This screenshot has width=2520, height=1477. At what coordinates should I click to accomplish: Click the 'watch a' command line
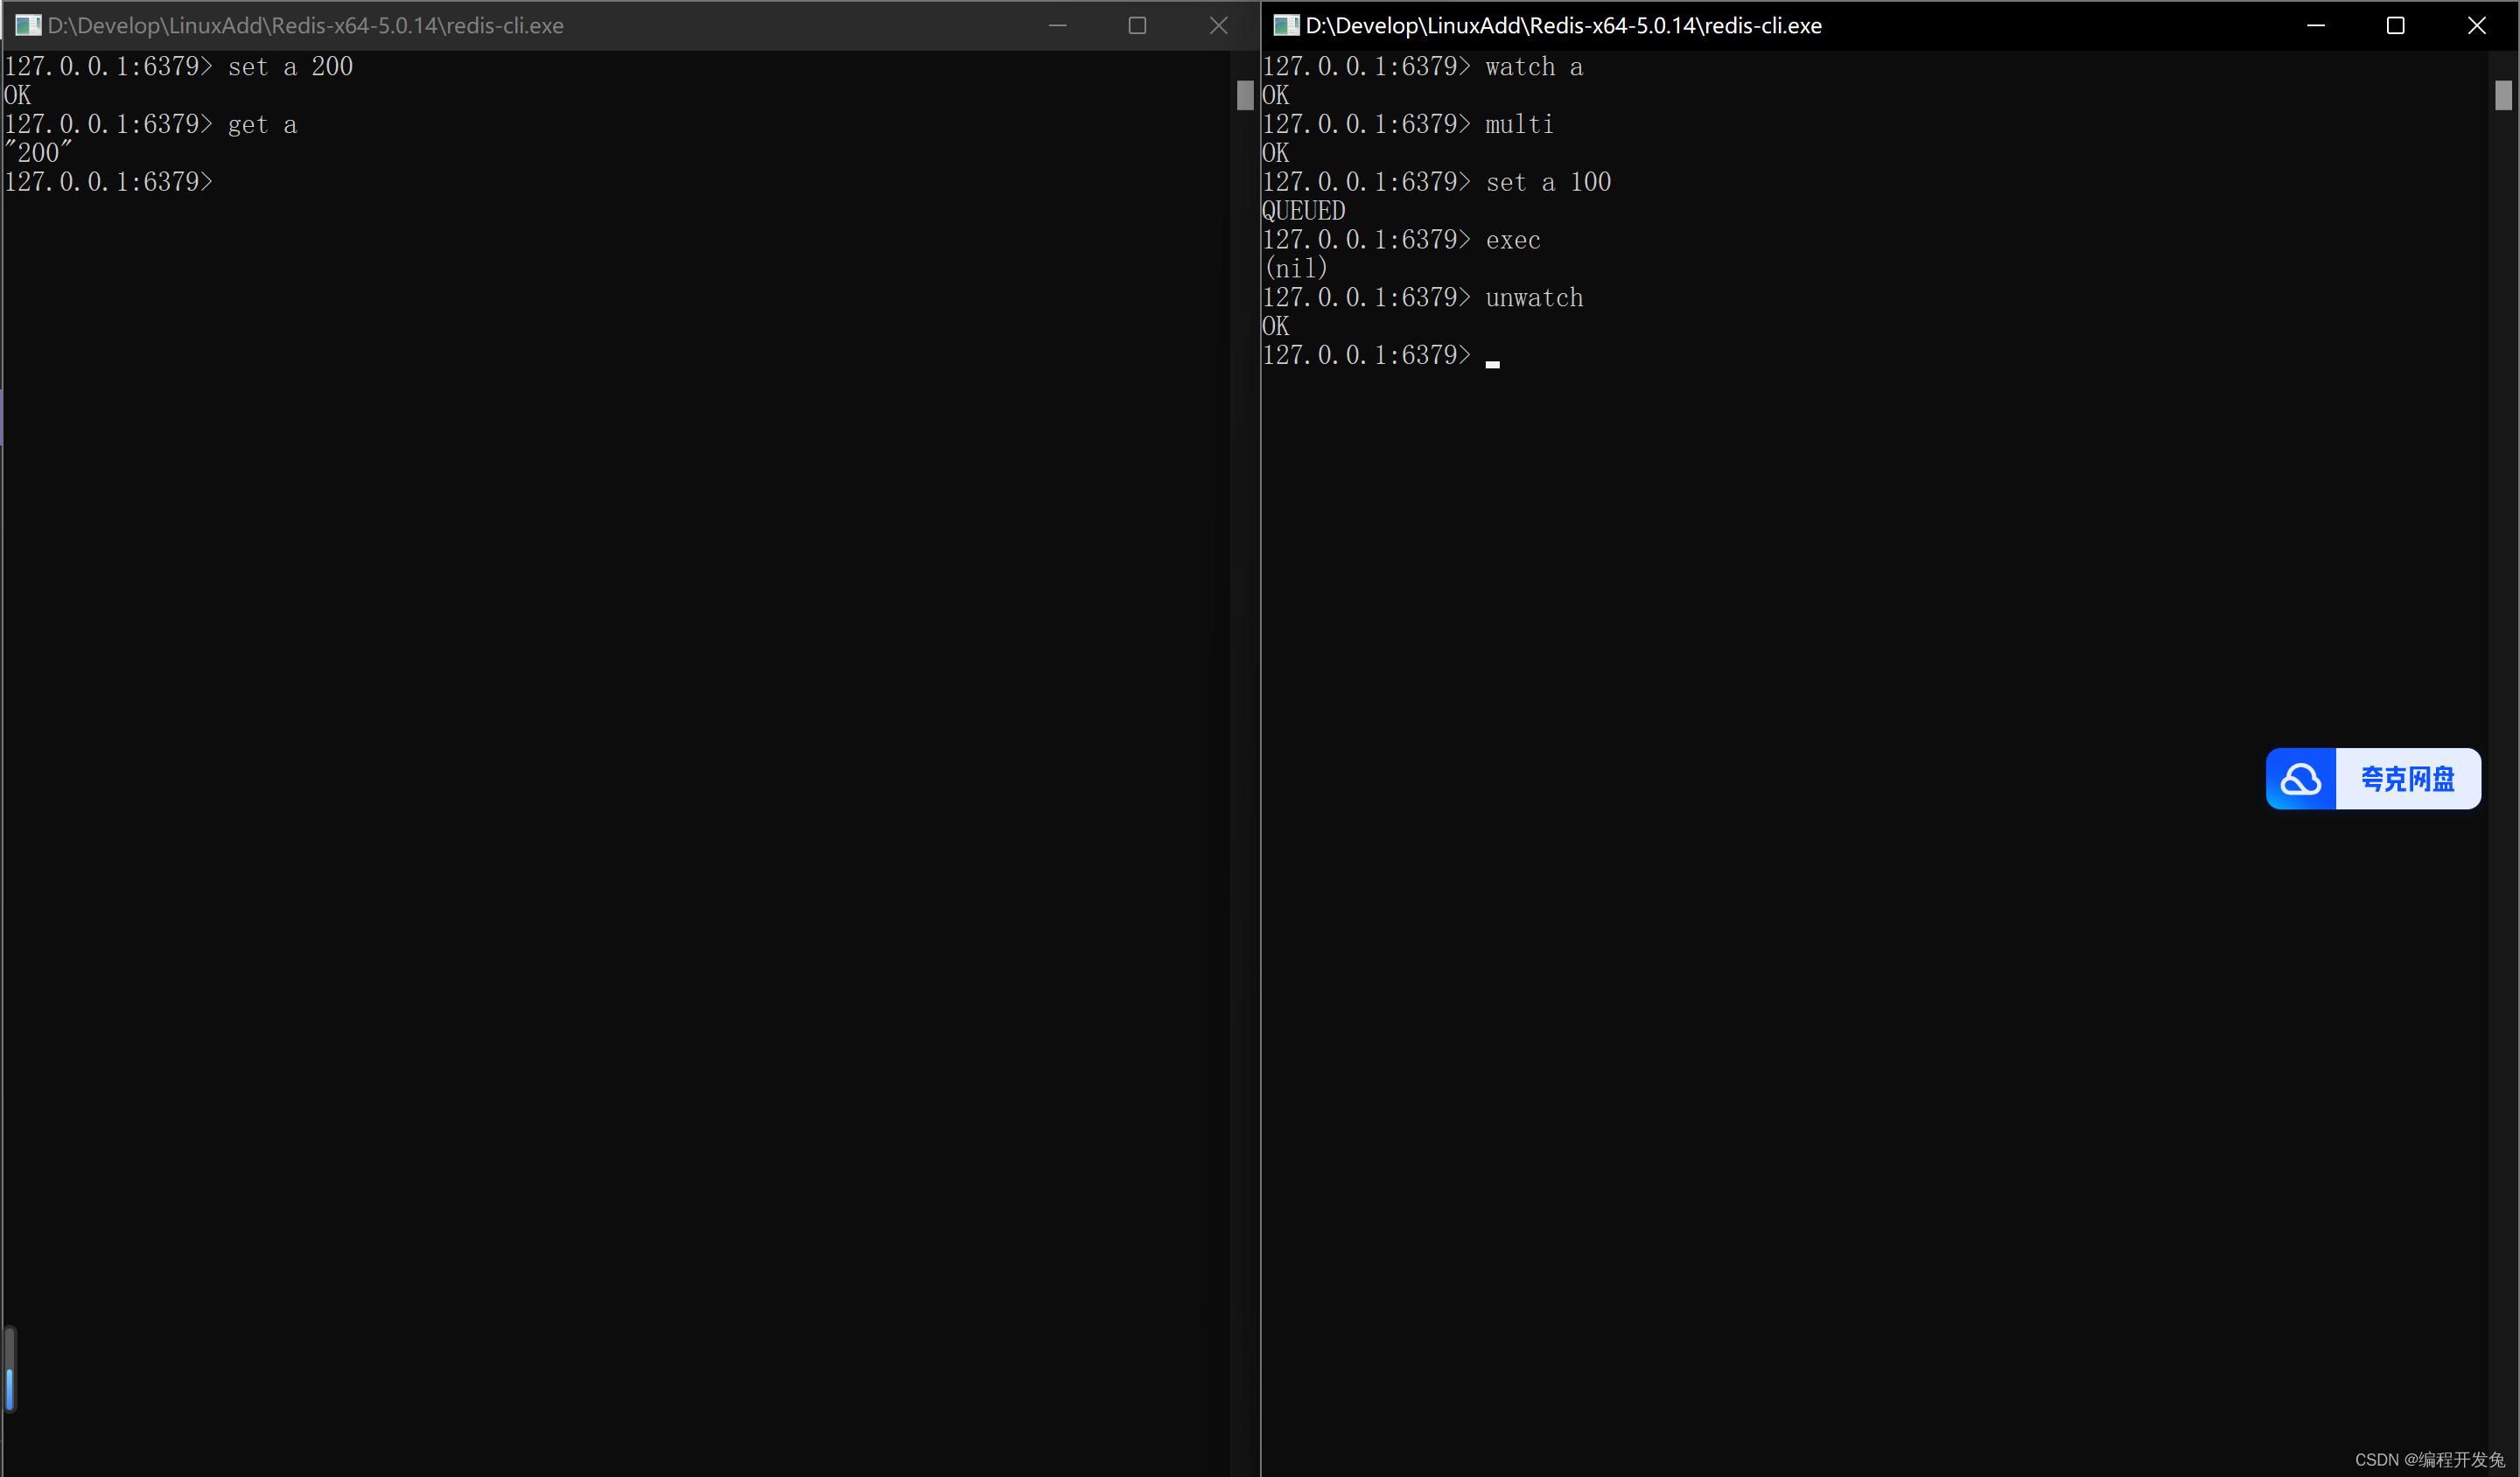(1423, 67)
